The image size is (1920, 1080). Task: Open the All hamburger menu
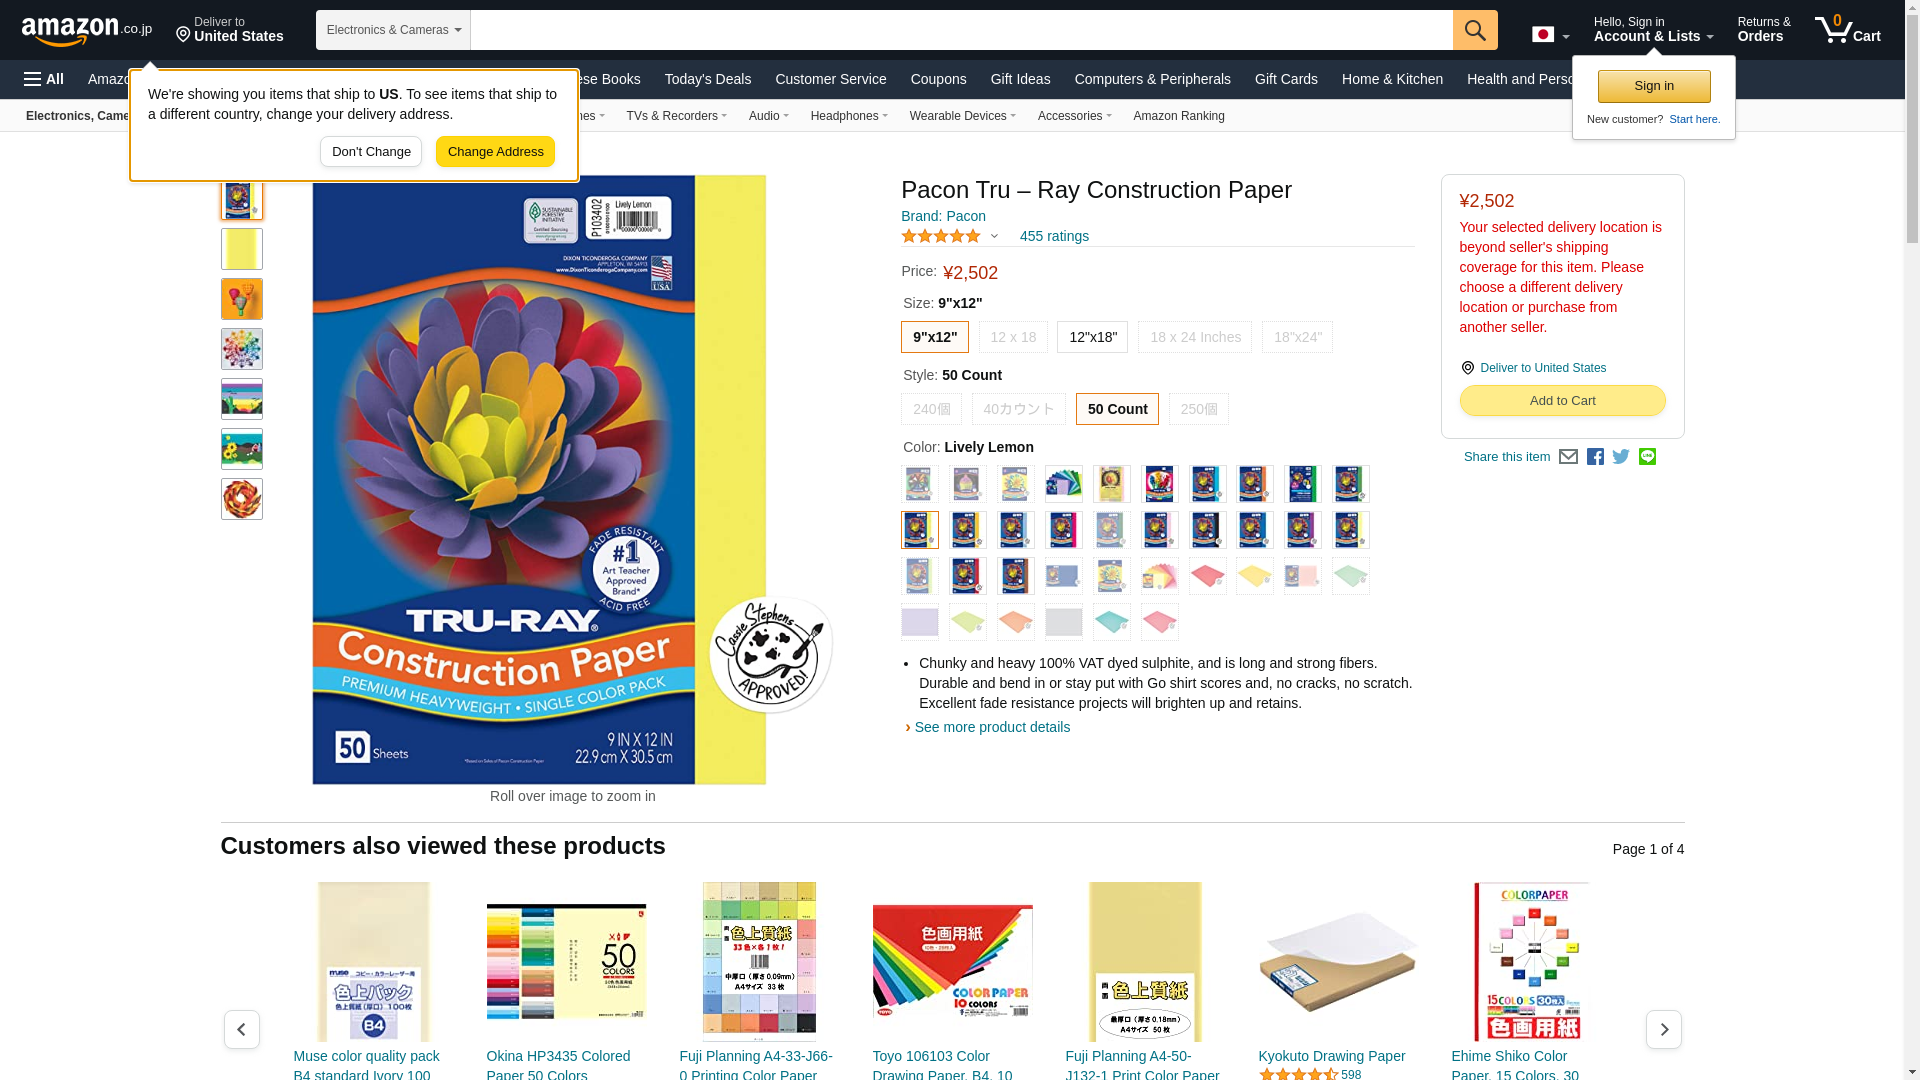[44, 79]
